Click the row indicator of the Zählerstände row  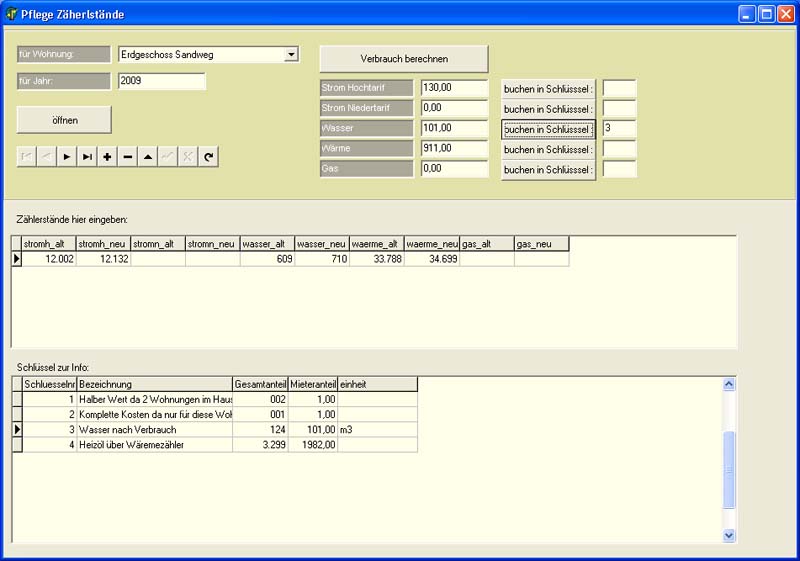[16, 259]
